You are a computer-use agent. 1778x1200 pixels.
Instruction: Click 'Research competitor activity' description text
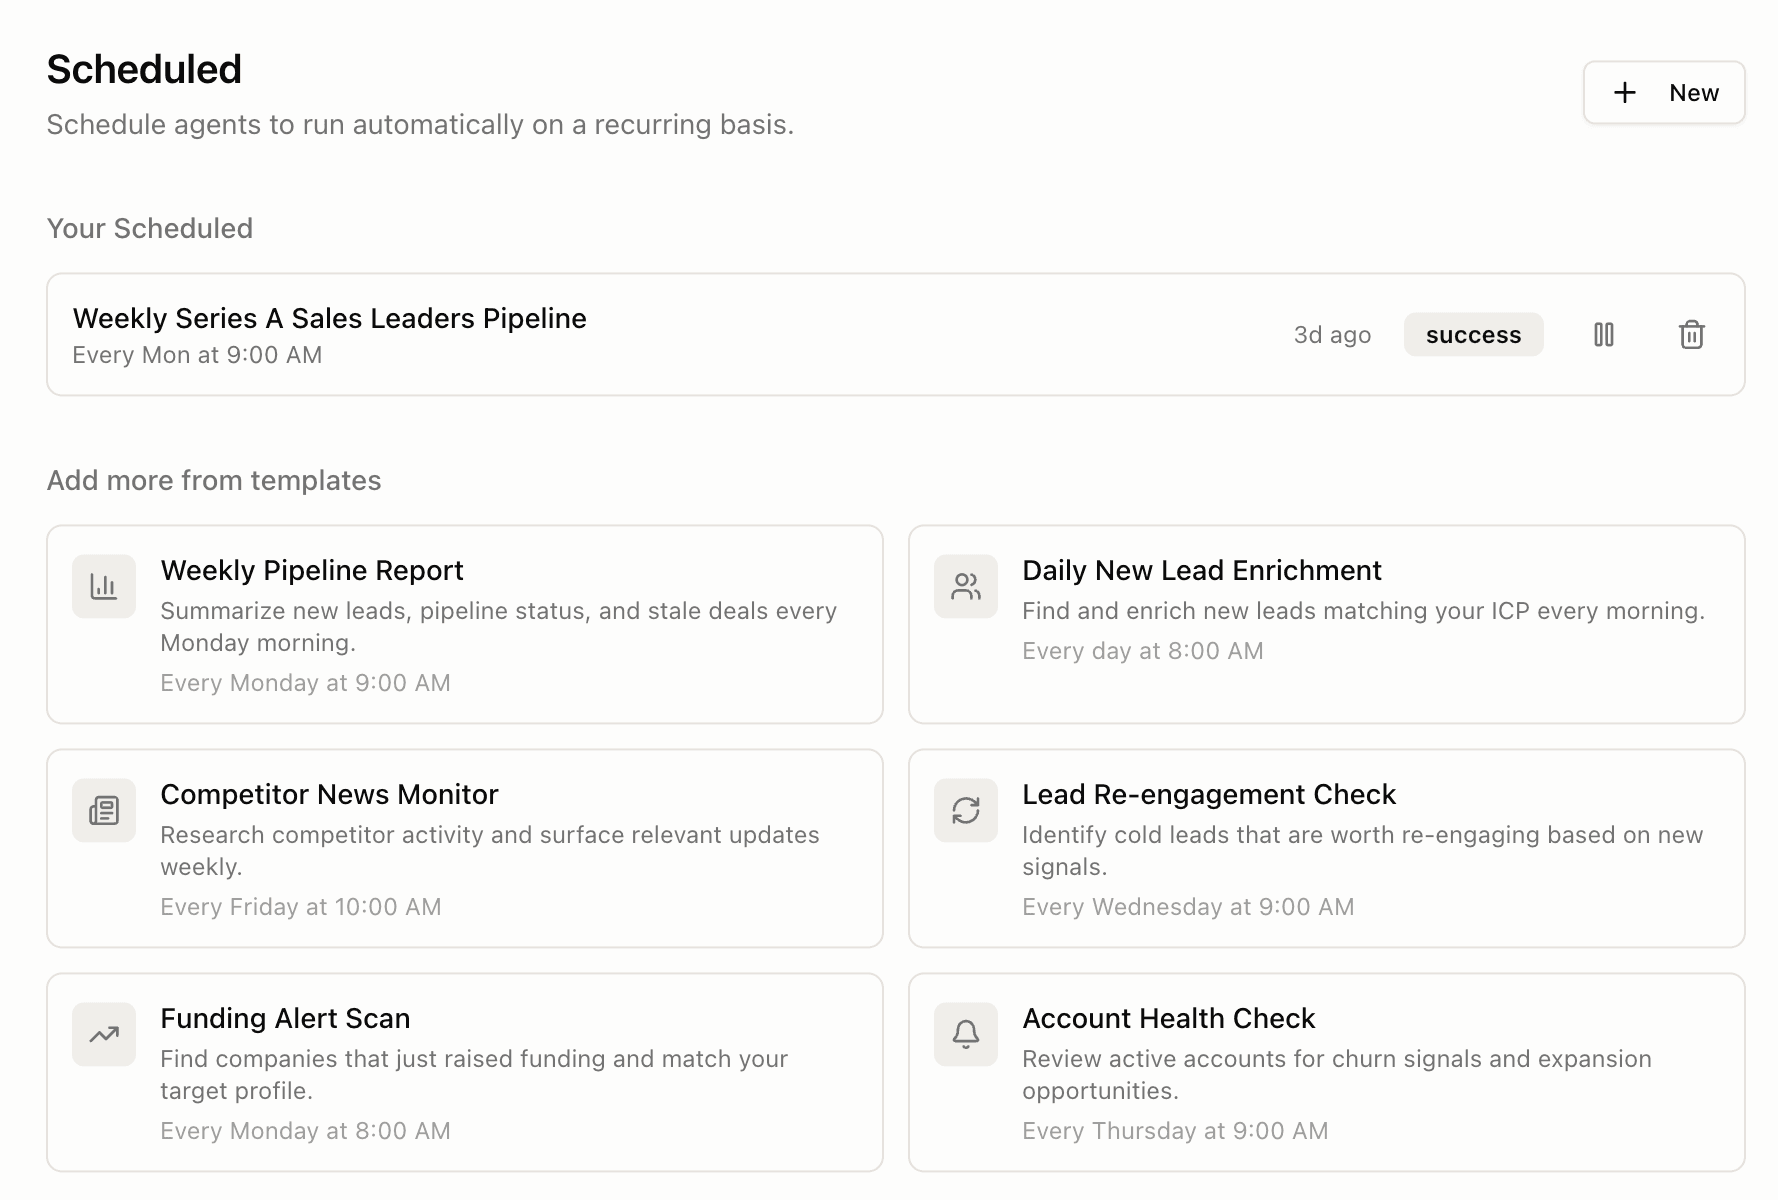[490, 851]
